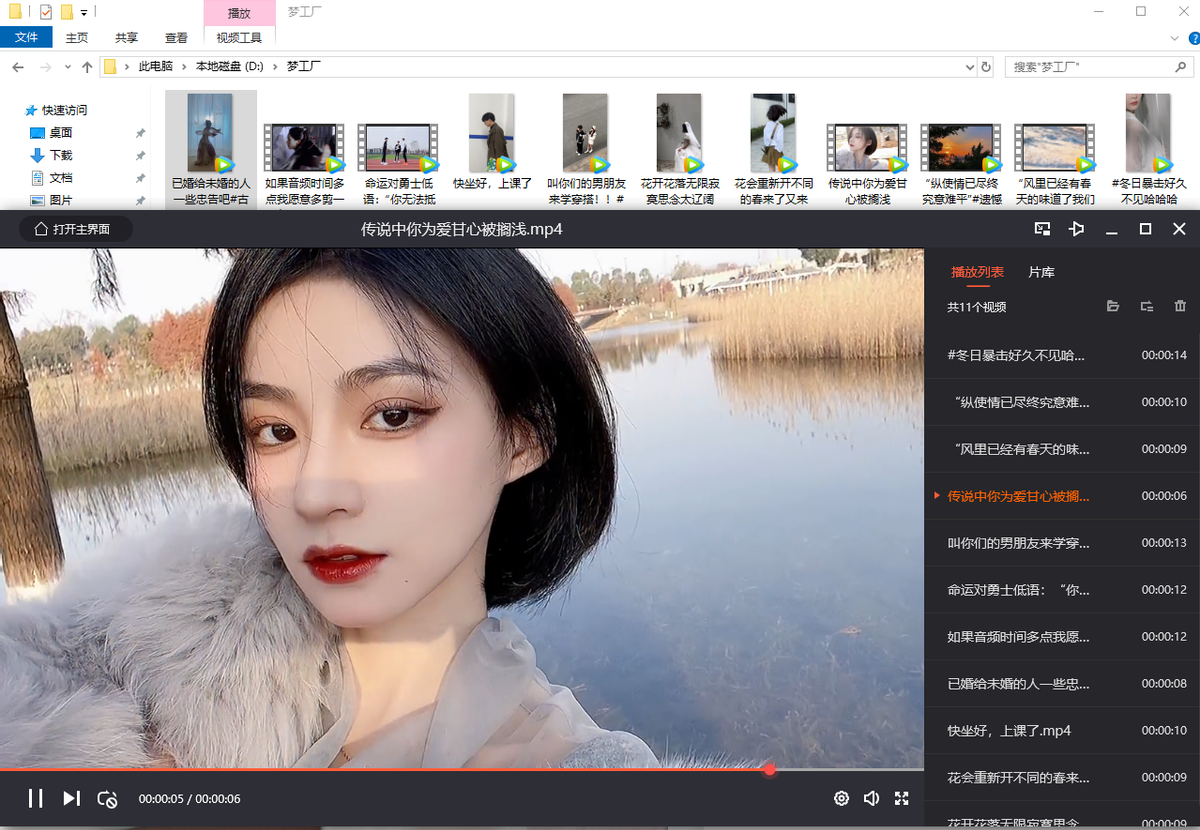Viewport: 1200px width, 830px height.
Task: Select 命运对勇士低语 video thumbnail
Action: (398, 148)
